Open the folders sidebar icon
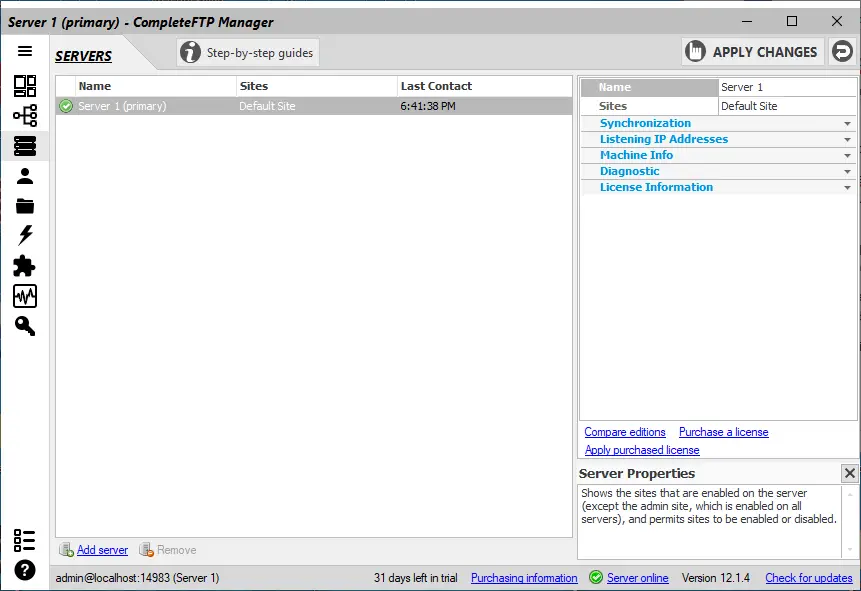Screen dimensions: 861x591 [x=25, y=206]
